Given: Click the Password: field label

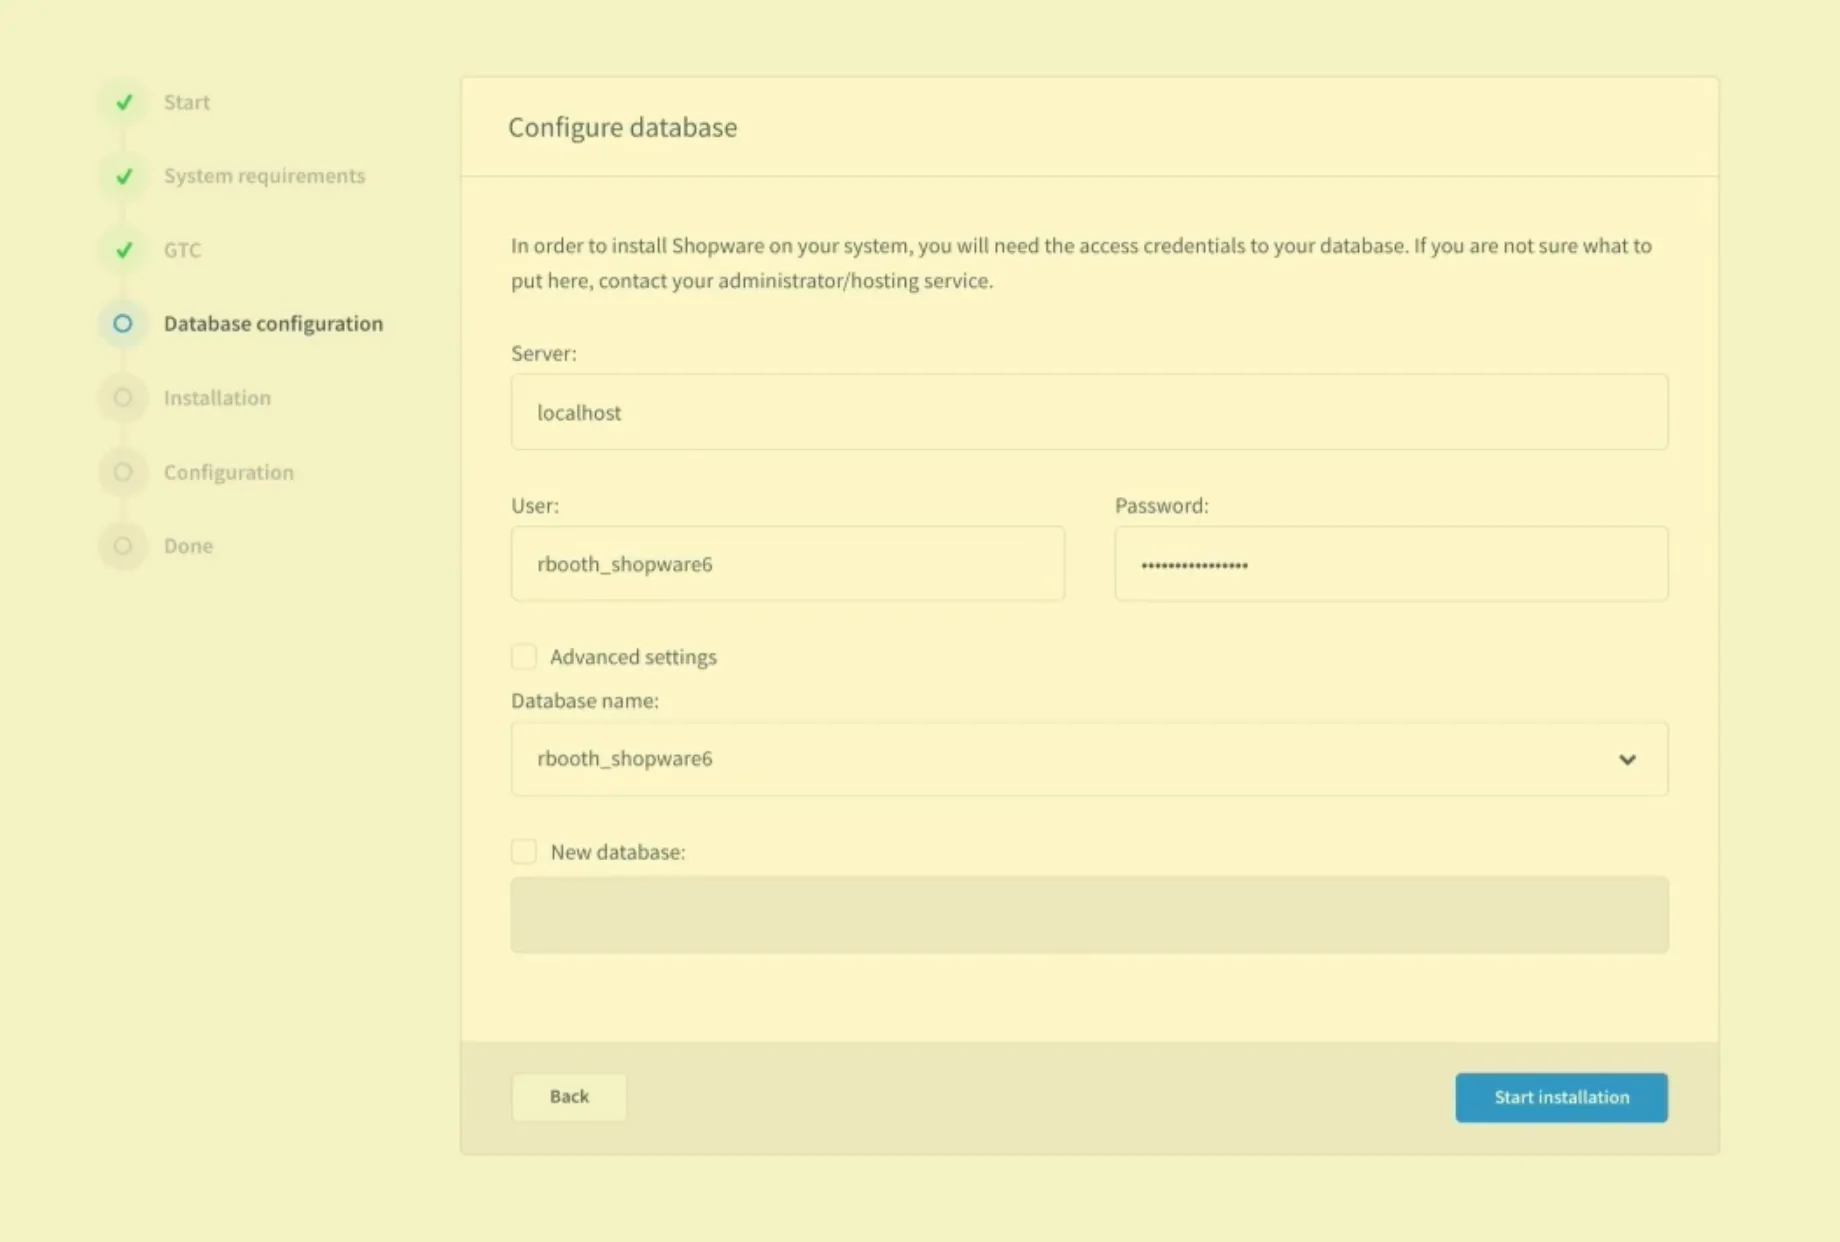Looking at the screenshot, I should 1162,505.
